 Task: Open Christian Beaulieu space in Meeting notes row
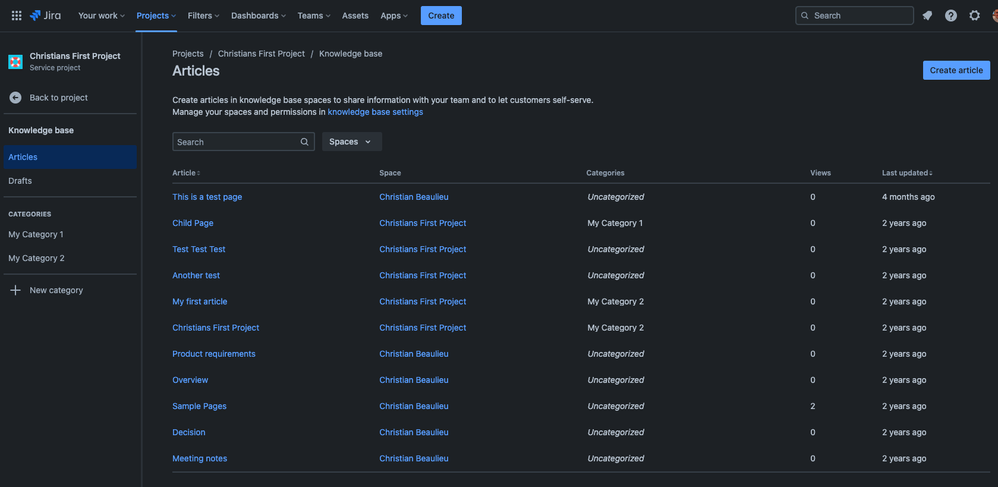(x=414, y=458)
